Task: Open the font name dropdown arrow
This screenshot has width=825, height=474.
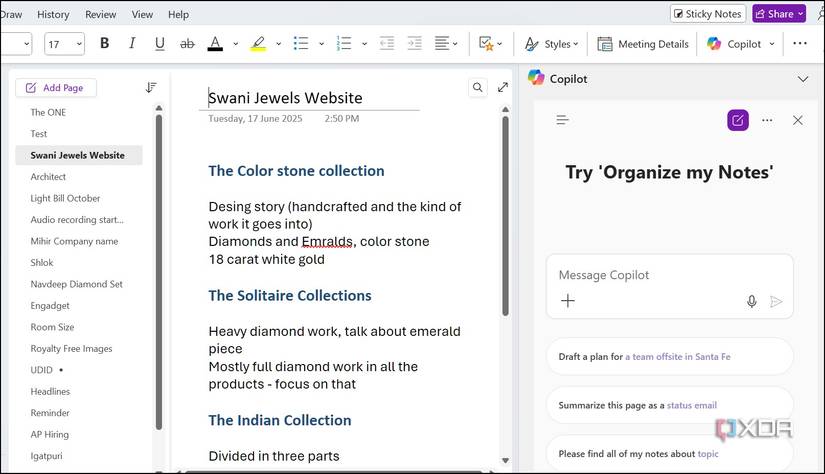Action: coord(26,44)
